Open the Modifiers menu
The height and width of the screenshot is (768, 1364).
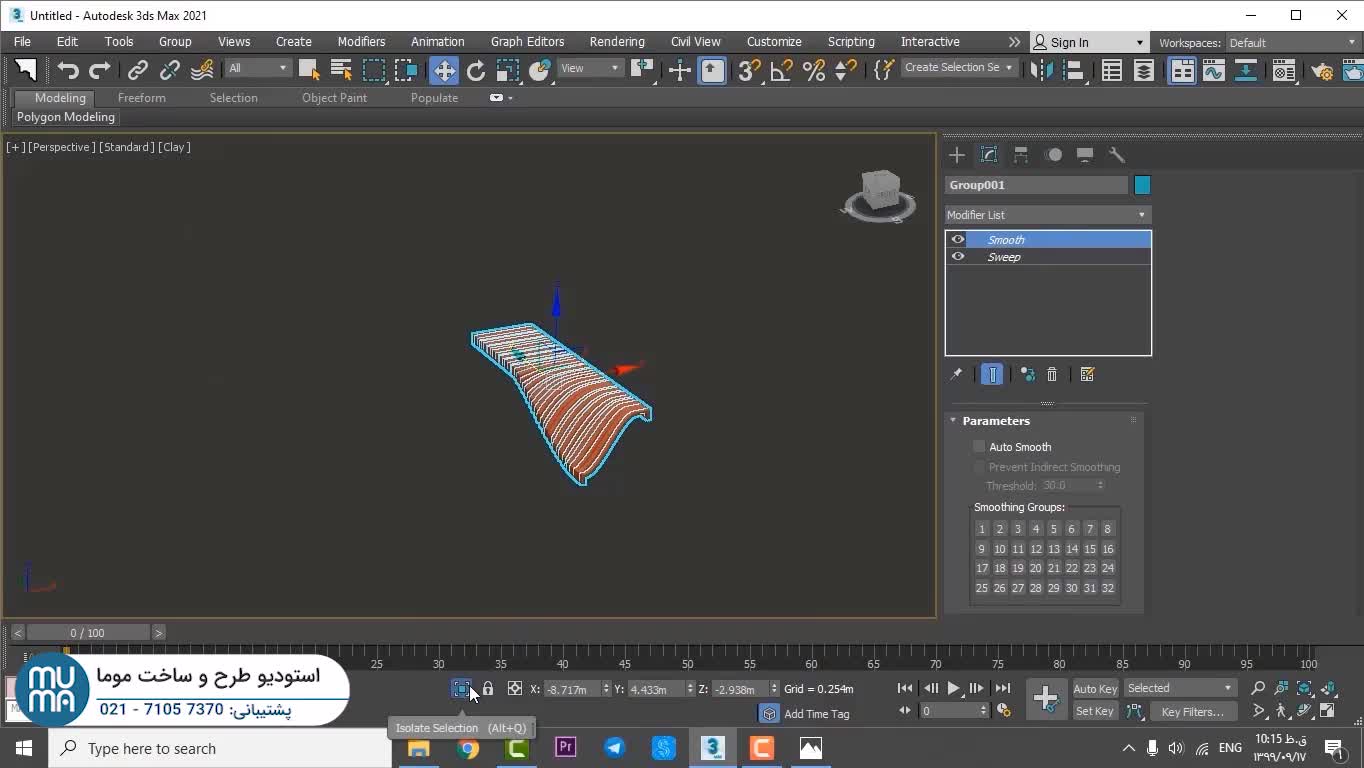[x=361, y=42]
